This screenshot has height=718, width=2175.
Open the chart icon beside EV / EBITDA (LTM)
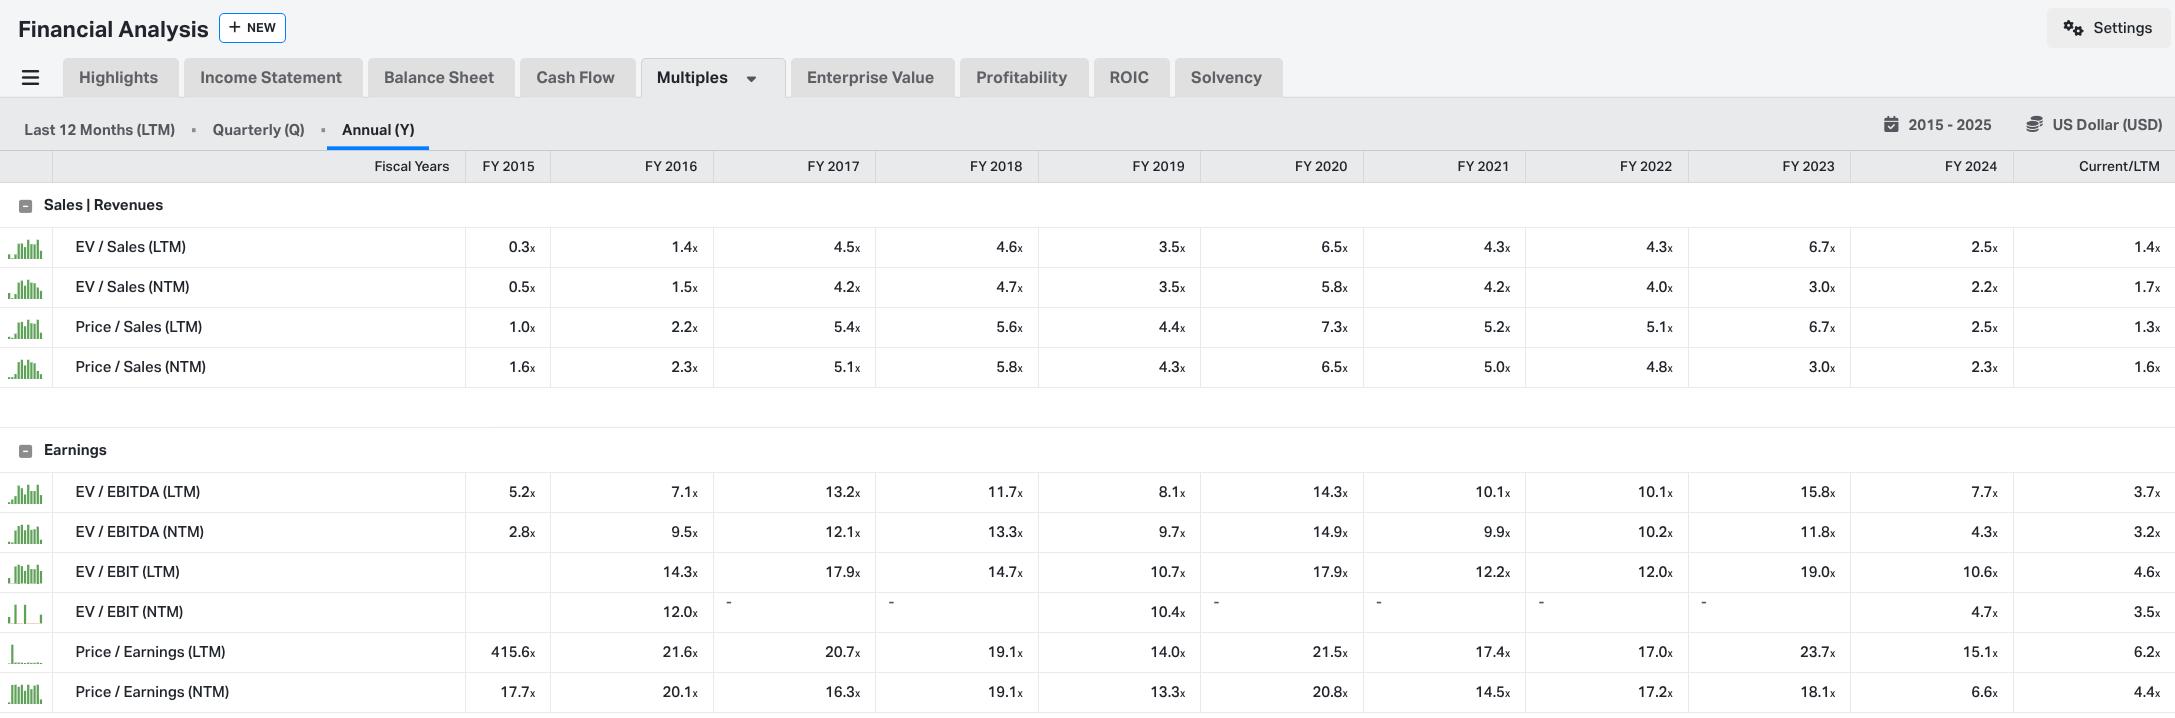[x=26, y=493]
